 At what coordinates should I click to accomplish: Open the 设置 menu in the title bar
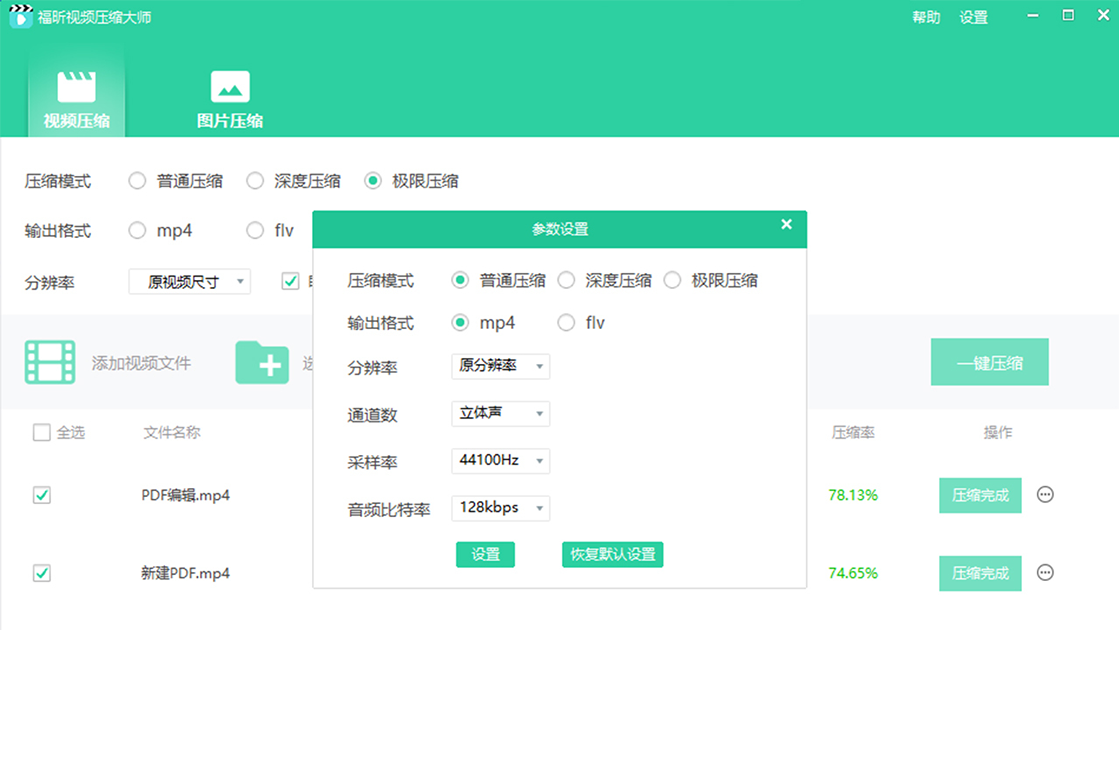point(974,17)
